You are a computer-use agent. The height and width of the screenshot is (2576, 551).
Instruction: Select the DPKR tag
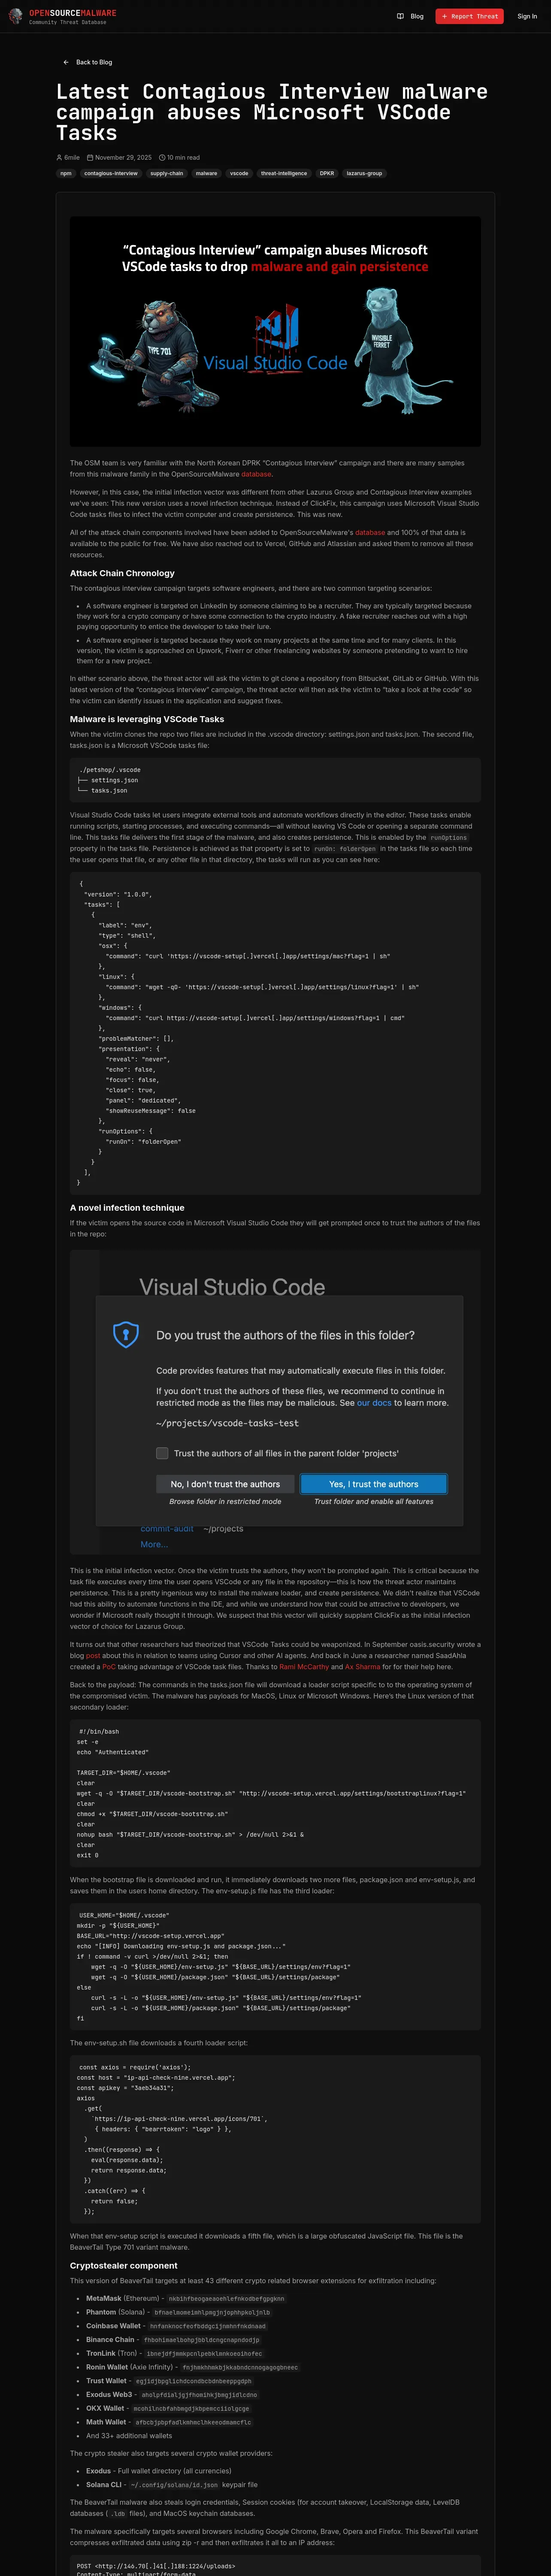(327, 173)
